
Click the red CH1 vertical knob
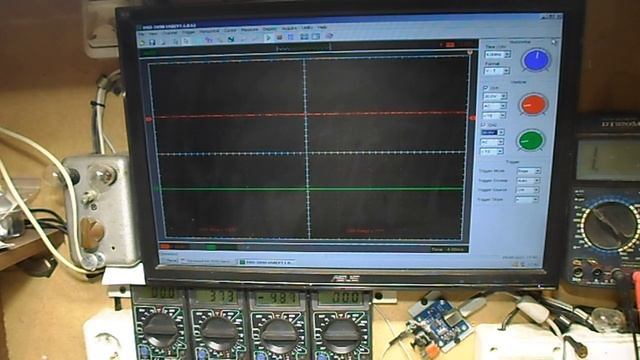[x=533, y=104]
